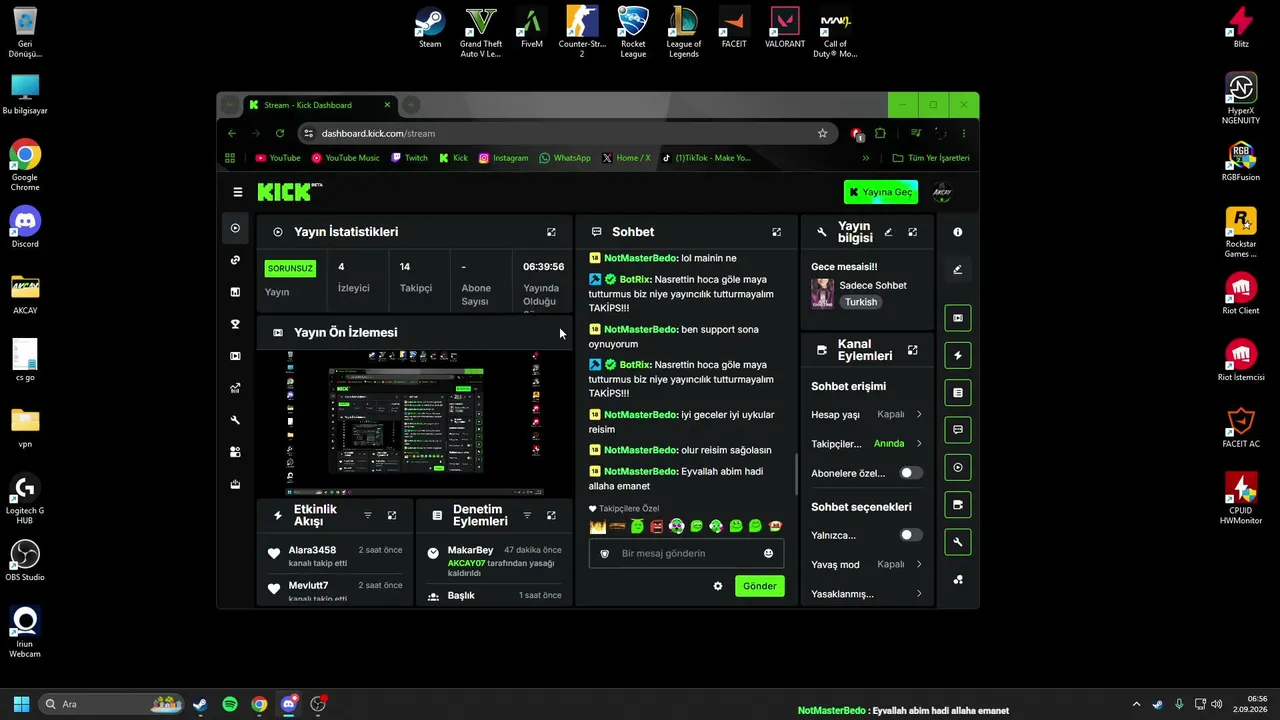Click the stream preview thumbnail
The width and height of the screenshot is (1280, 720).
point(414,422)
